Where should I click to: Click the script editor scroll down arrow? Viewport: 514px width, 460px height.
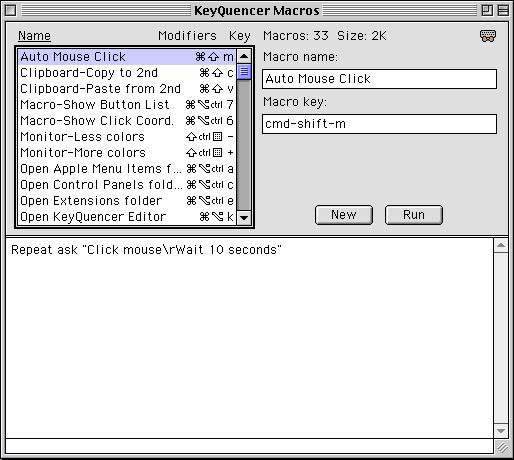pos(501,431)
